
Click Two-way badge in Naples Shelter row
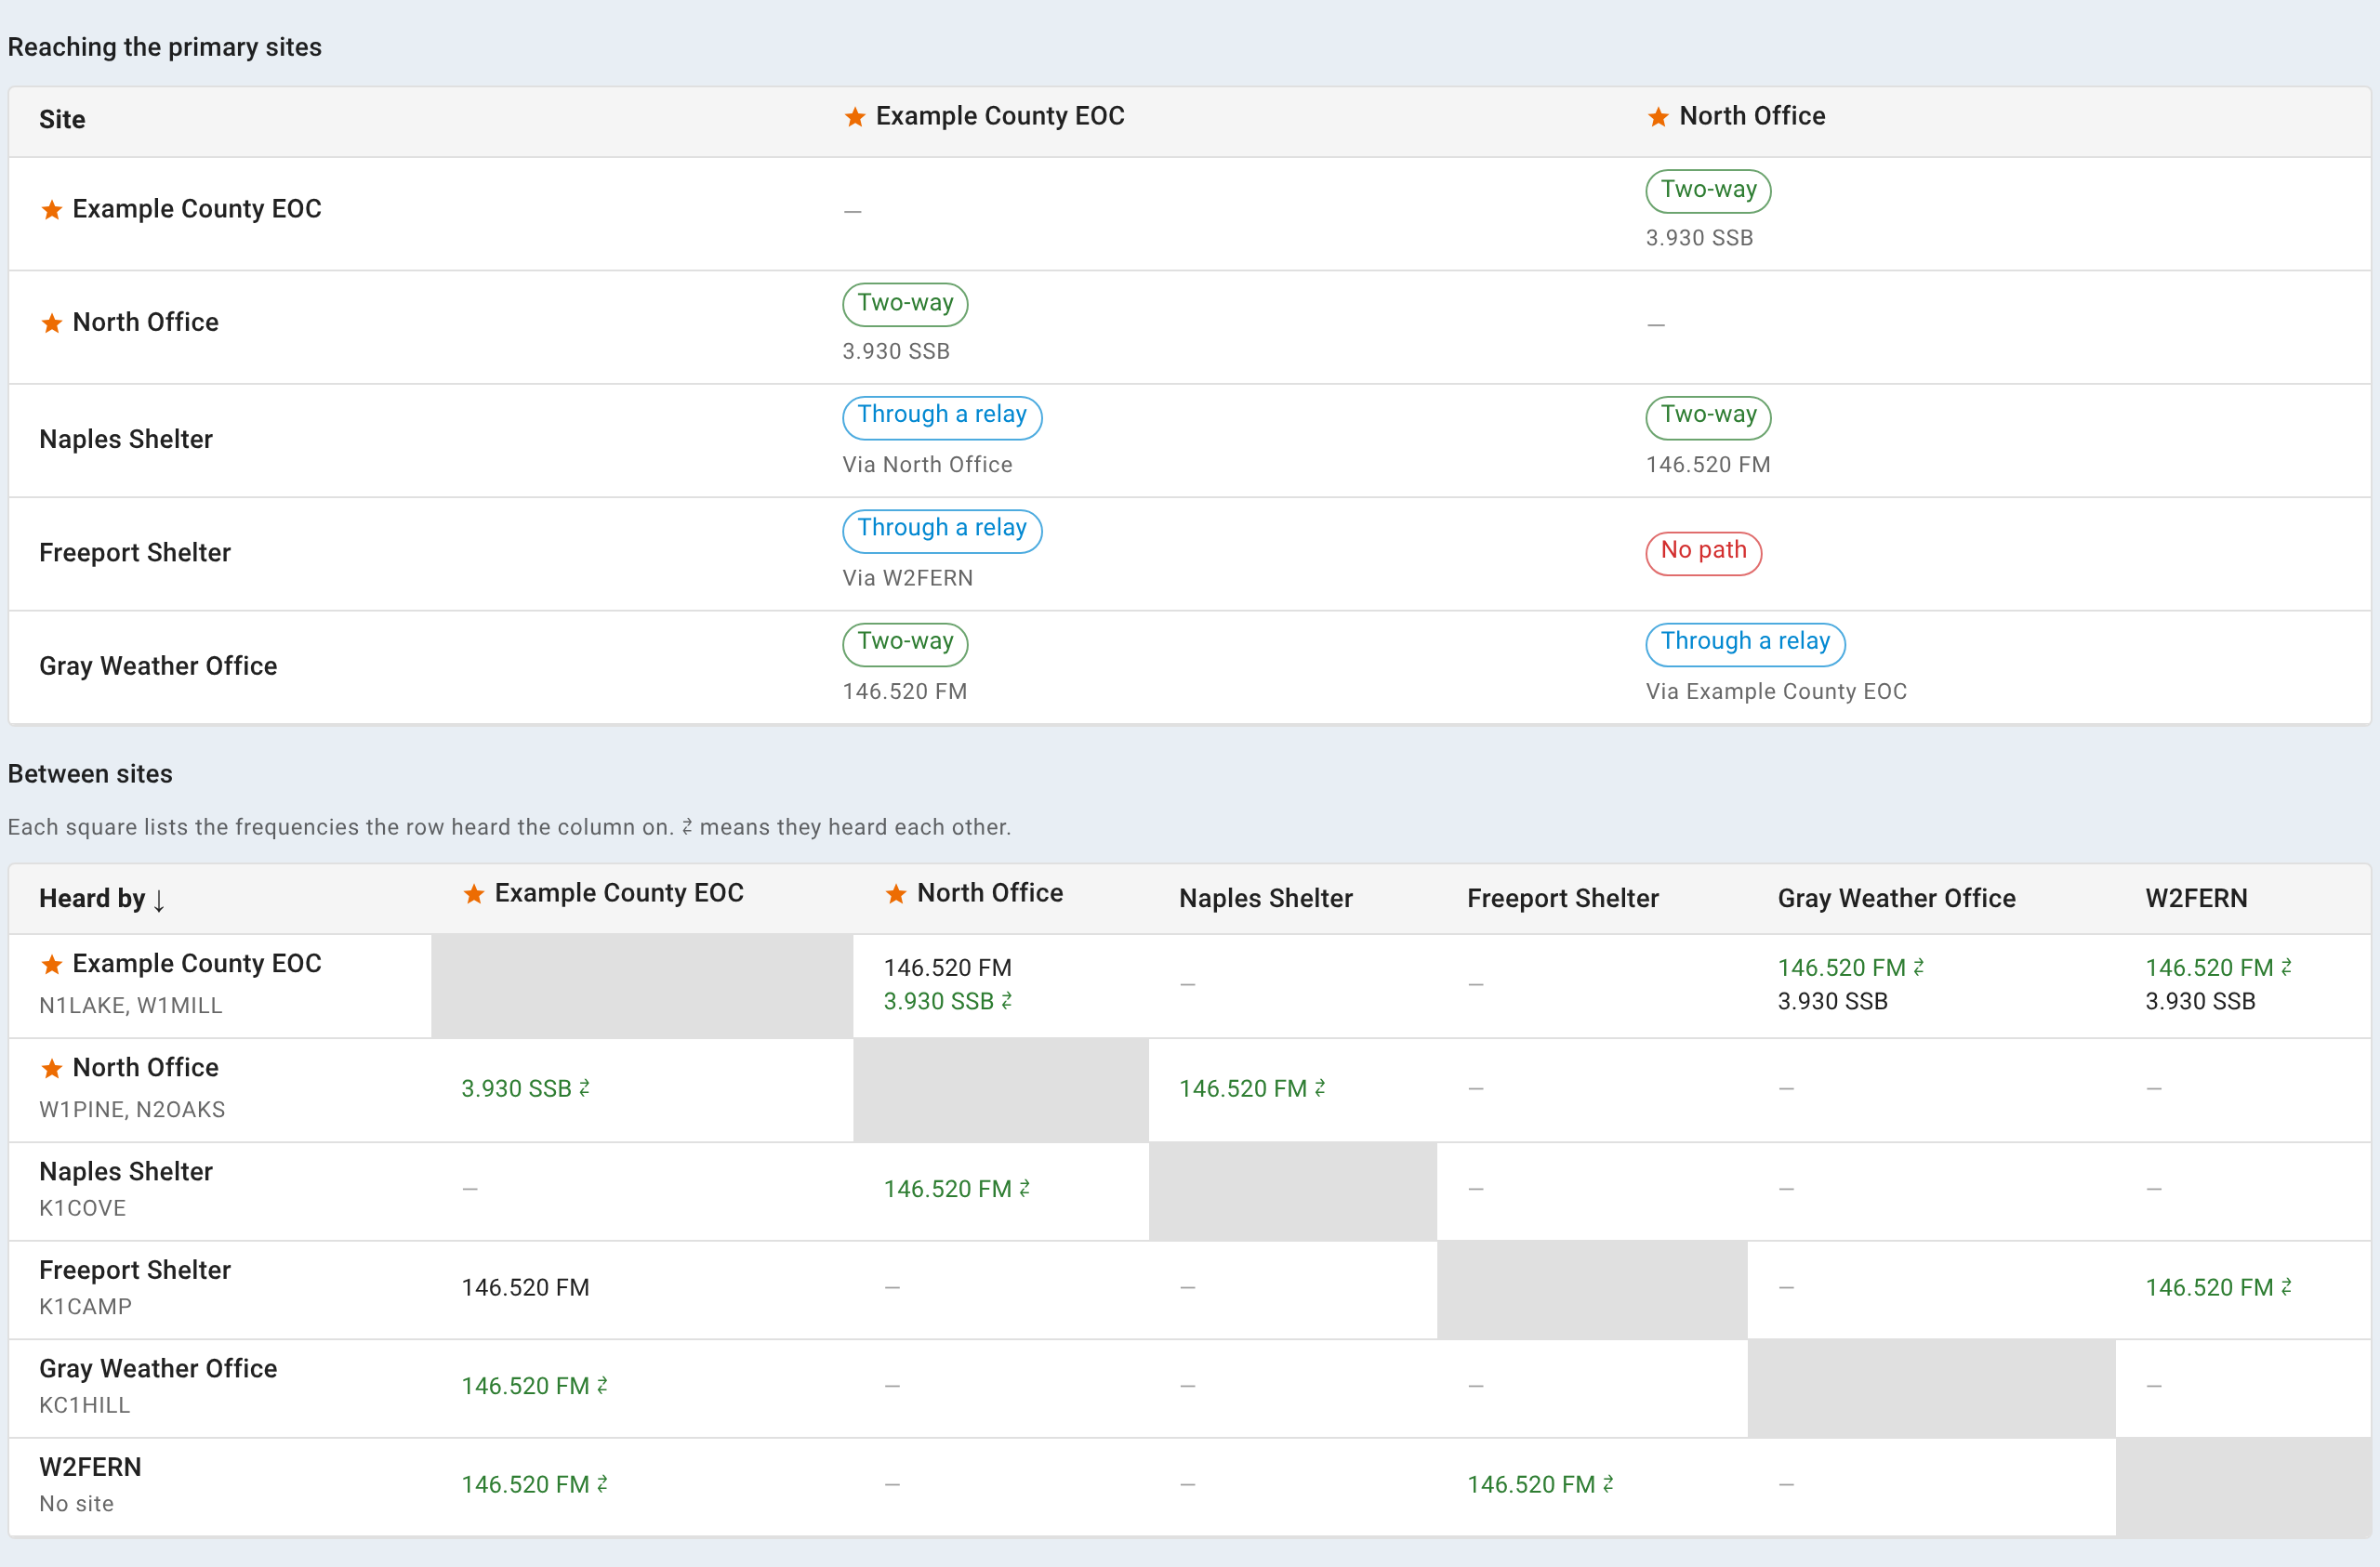[1708, 416]
